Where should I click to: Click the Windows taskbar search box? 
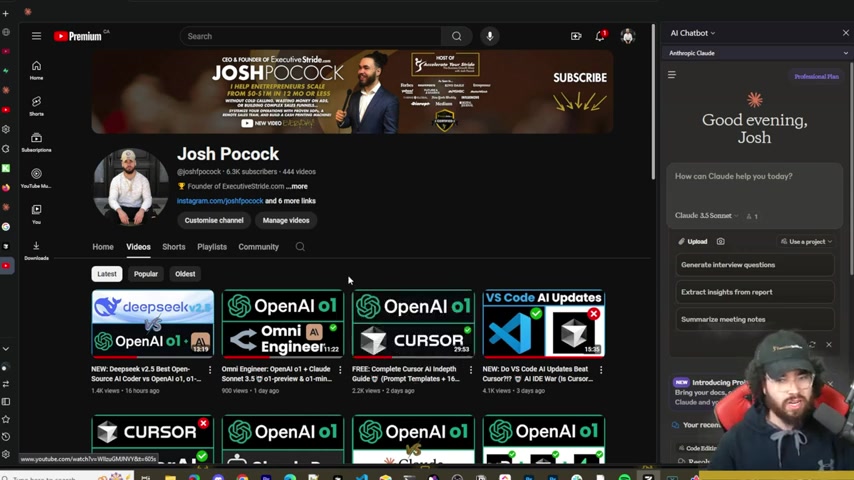click(x=66, y=476)
